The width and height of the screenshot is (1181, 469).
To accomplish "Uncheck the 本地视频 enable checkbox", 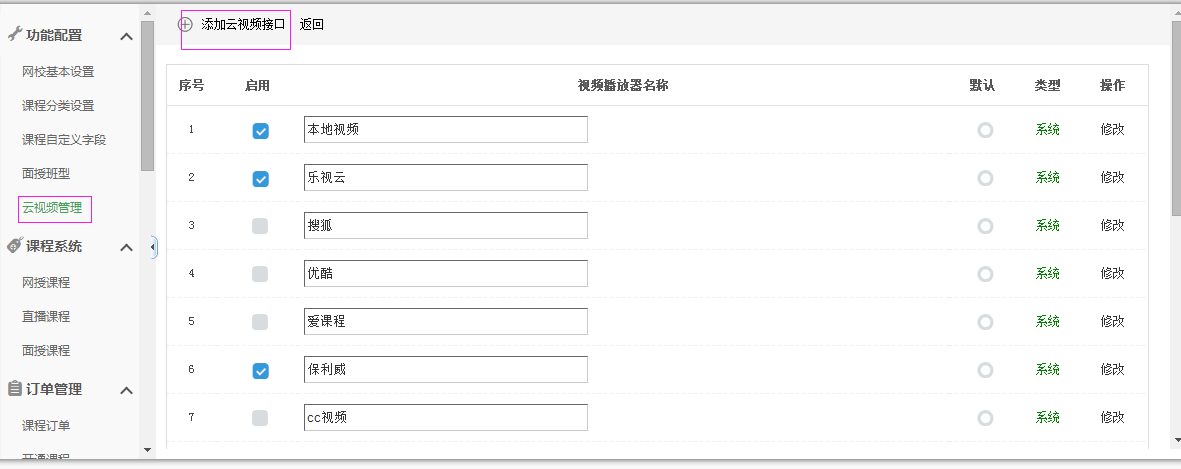I will click(260, 131).
